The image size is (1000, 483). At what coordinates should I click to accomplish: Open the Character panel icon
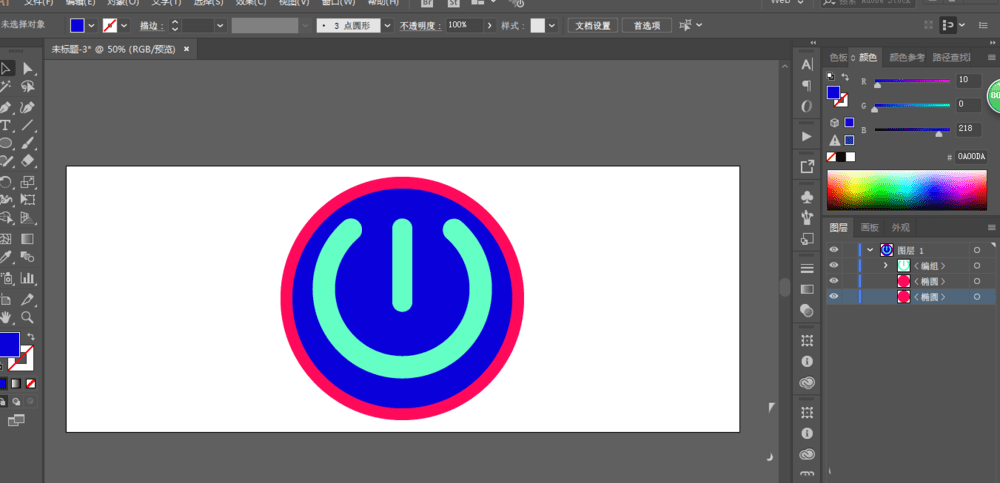807,64
